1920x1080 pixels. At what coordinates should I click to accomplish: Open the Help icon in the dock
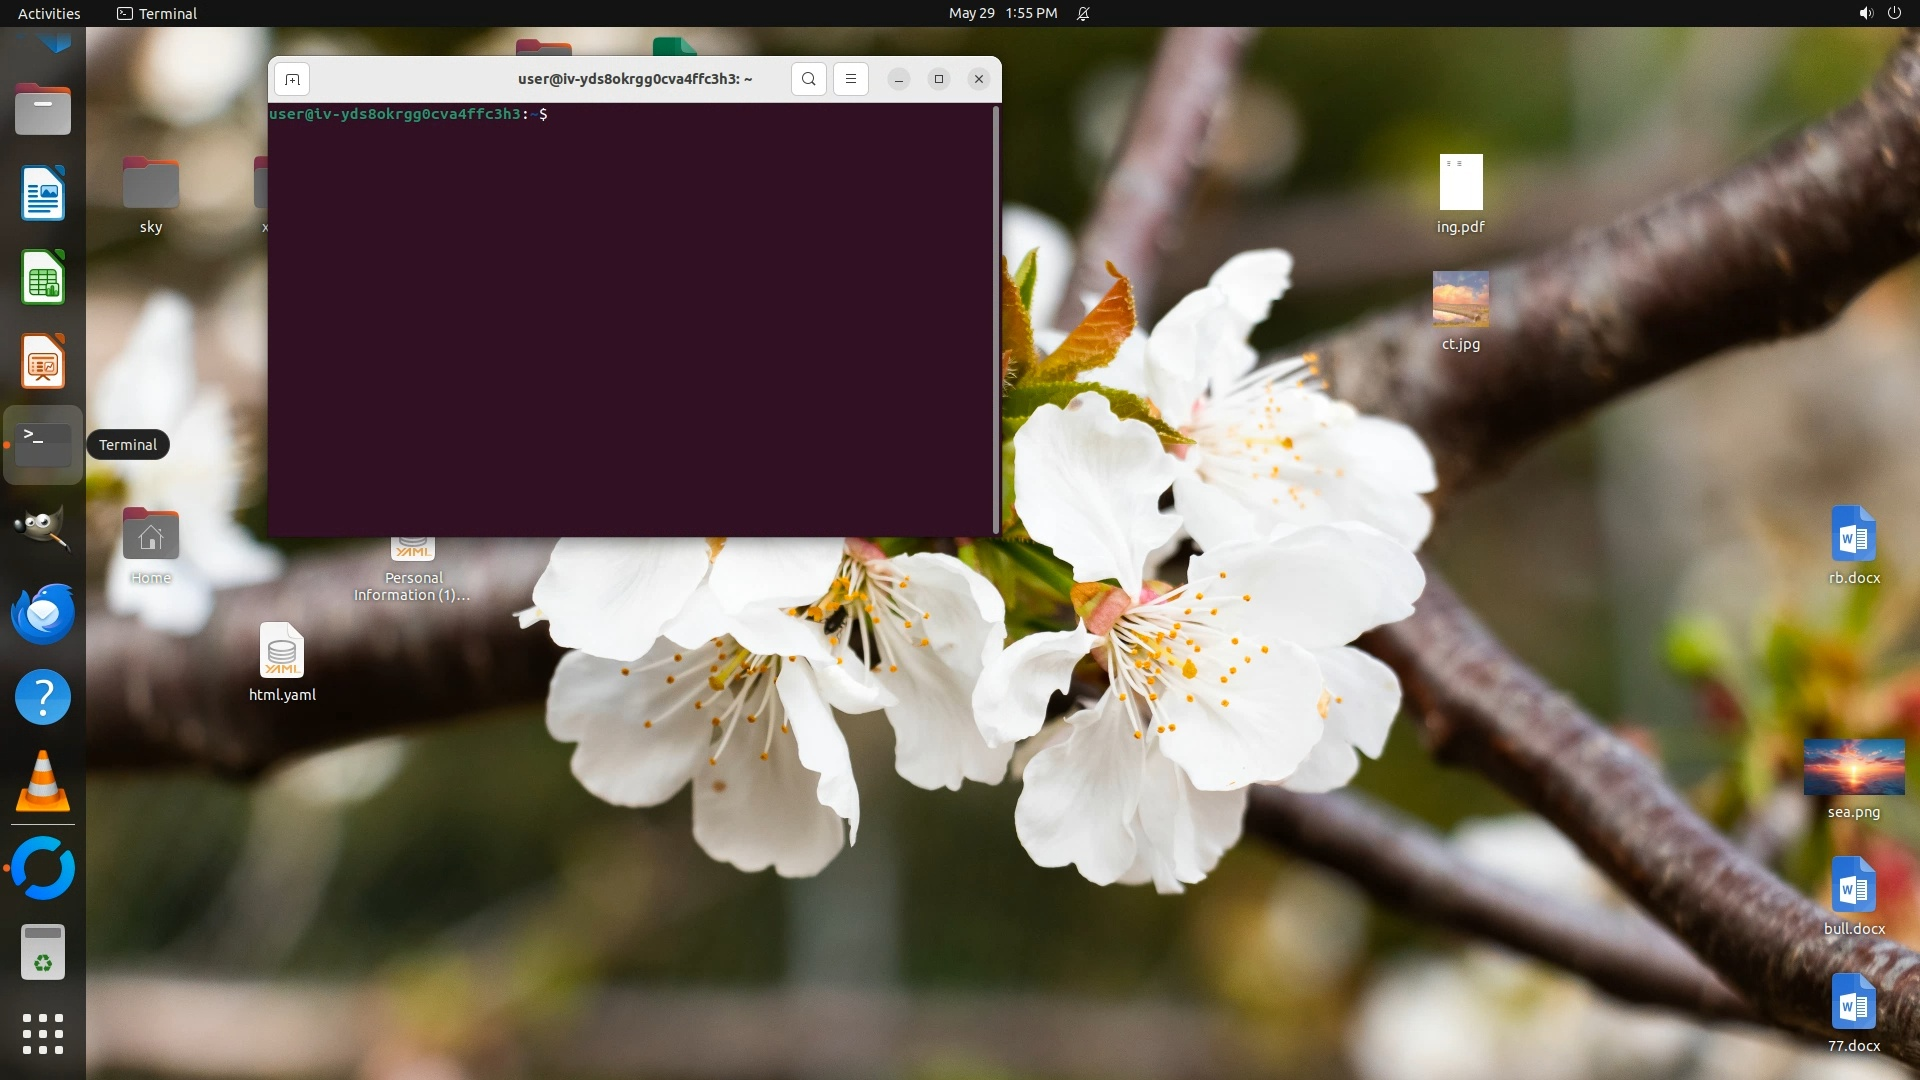(x=42, y=697)
